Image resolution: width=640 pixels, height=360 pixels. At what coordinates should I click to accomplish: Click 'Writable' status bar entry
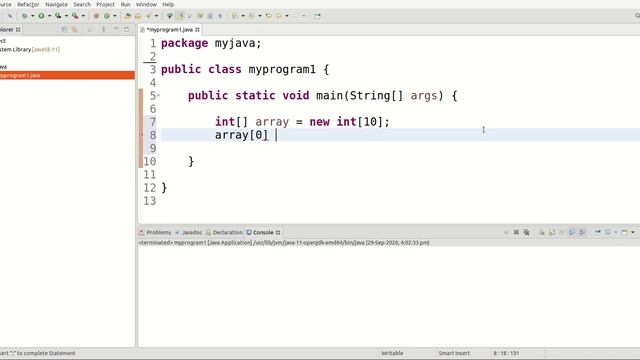click(x=392, y=353)
